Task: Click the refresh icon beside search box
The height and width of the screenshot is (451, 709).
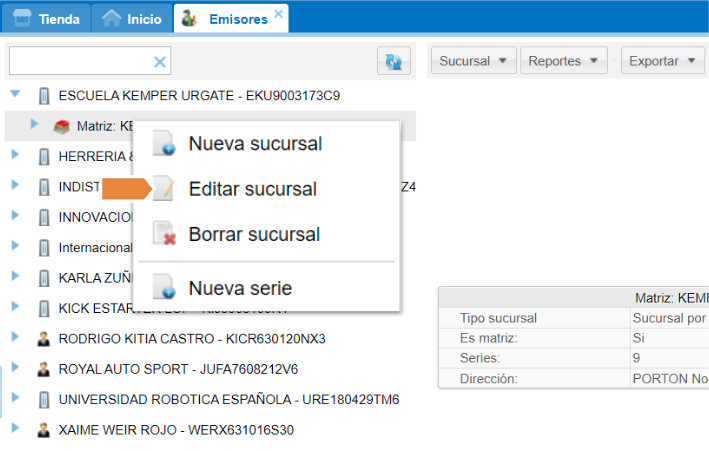Action: (394, 62)
